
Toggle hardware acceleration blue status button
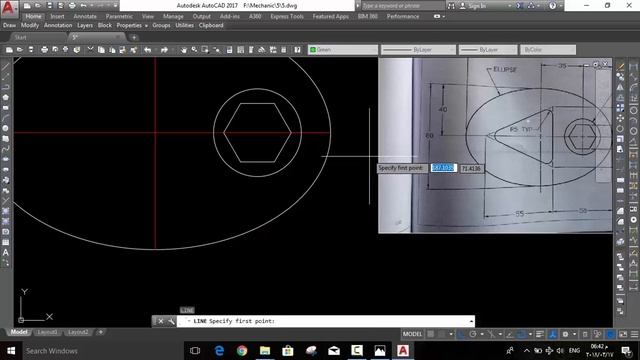(x=611, y=334)
